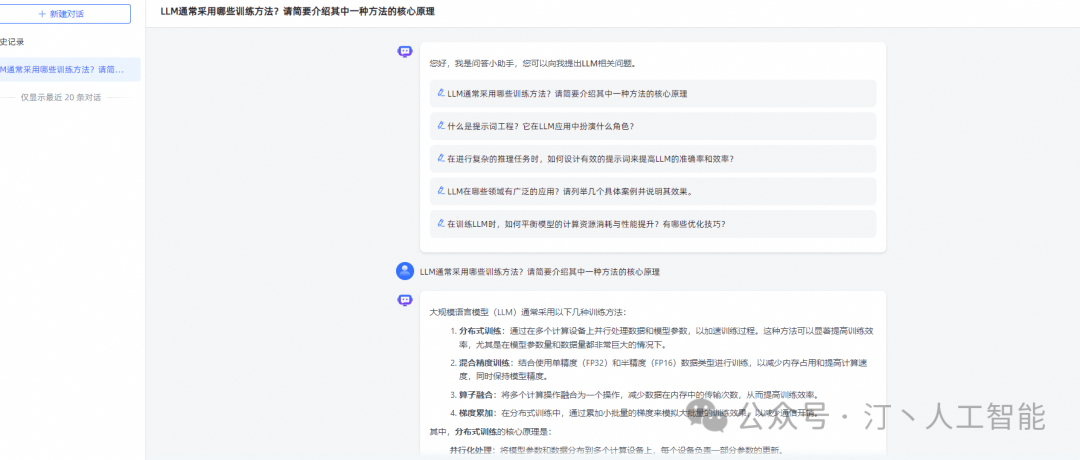This screenshot has width=1080, height=460.
Task: Click the blue user avatar icon
Action: (405, 271)
